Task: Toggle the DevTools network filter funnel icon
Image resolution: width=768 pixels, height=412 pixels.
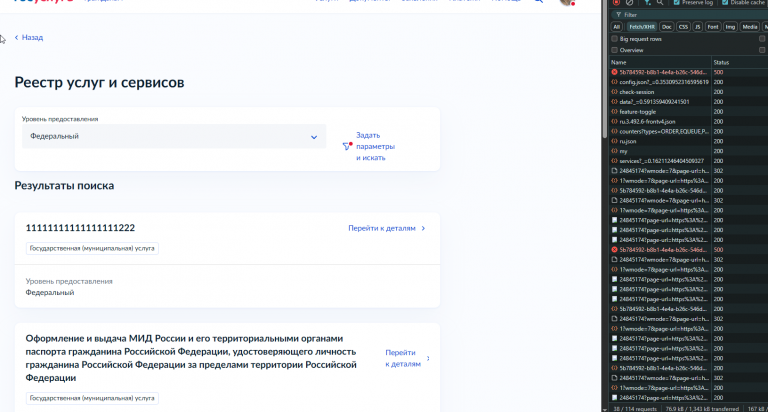Action: tap(647, 2)
